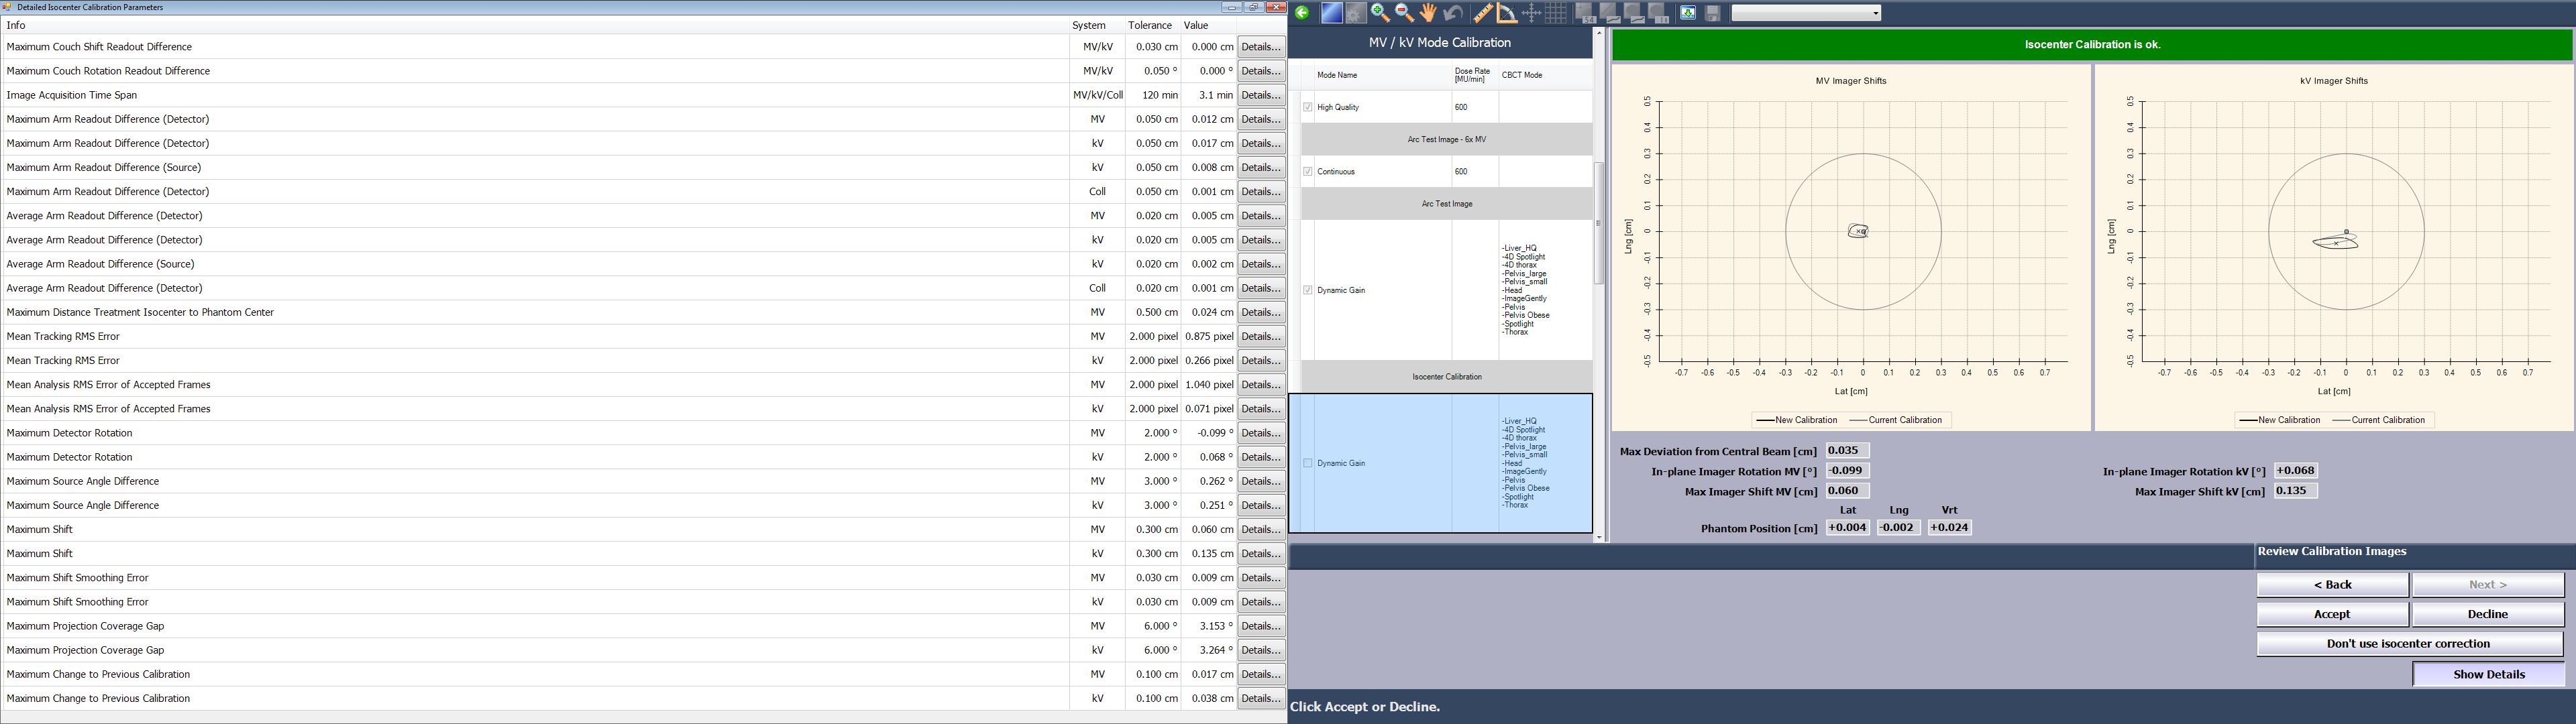Click the Decline button

2487,614
